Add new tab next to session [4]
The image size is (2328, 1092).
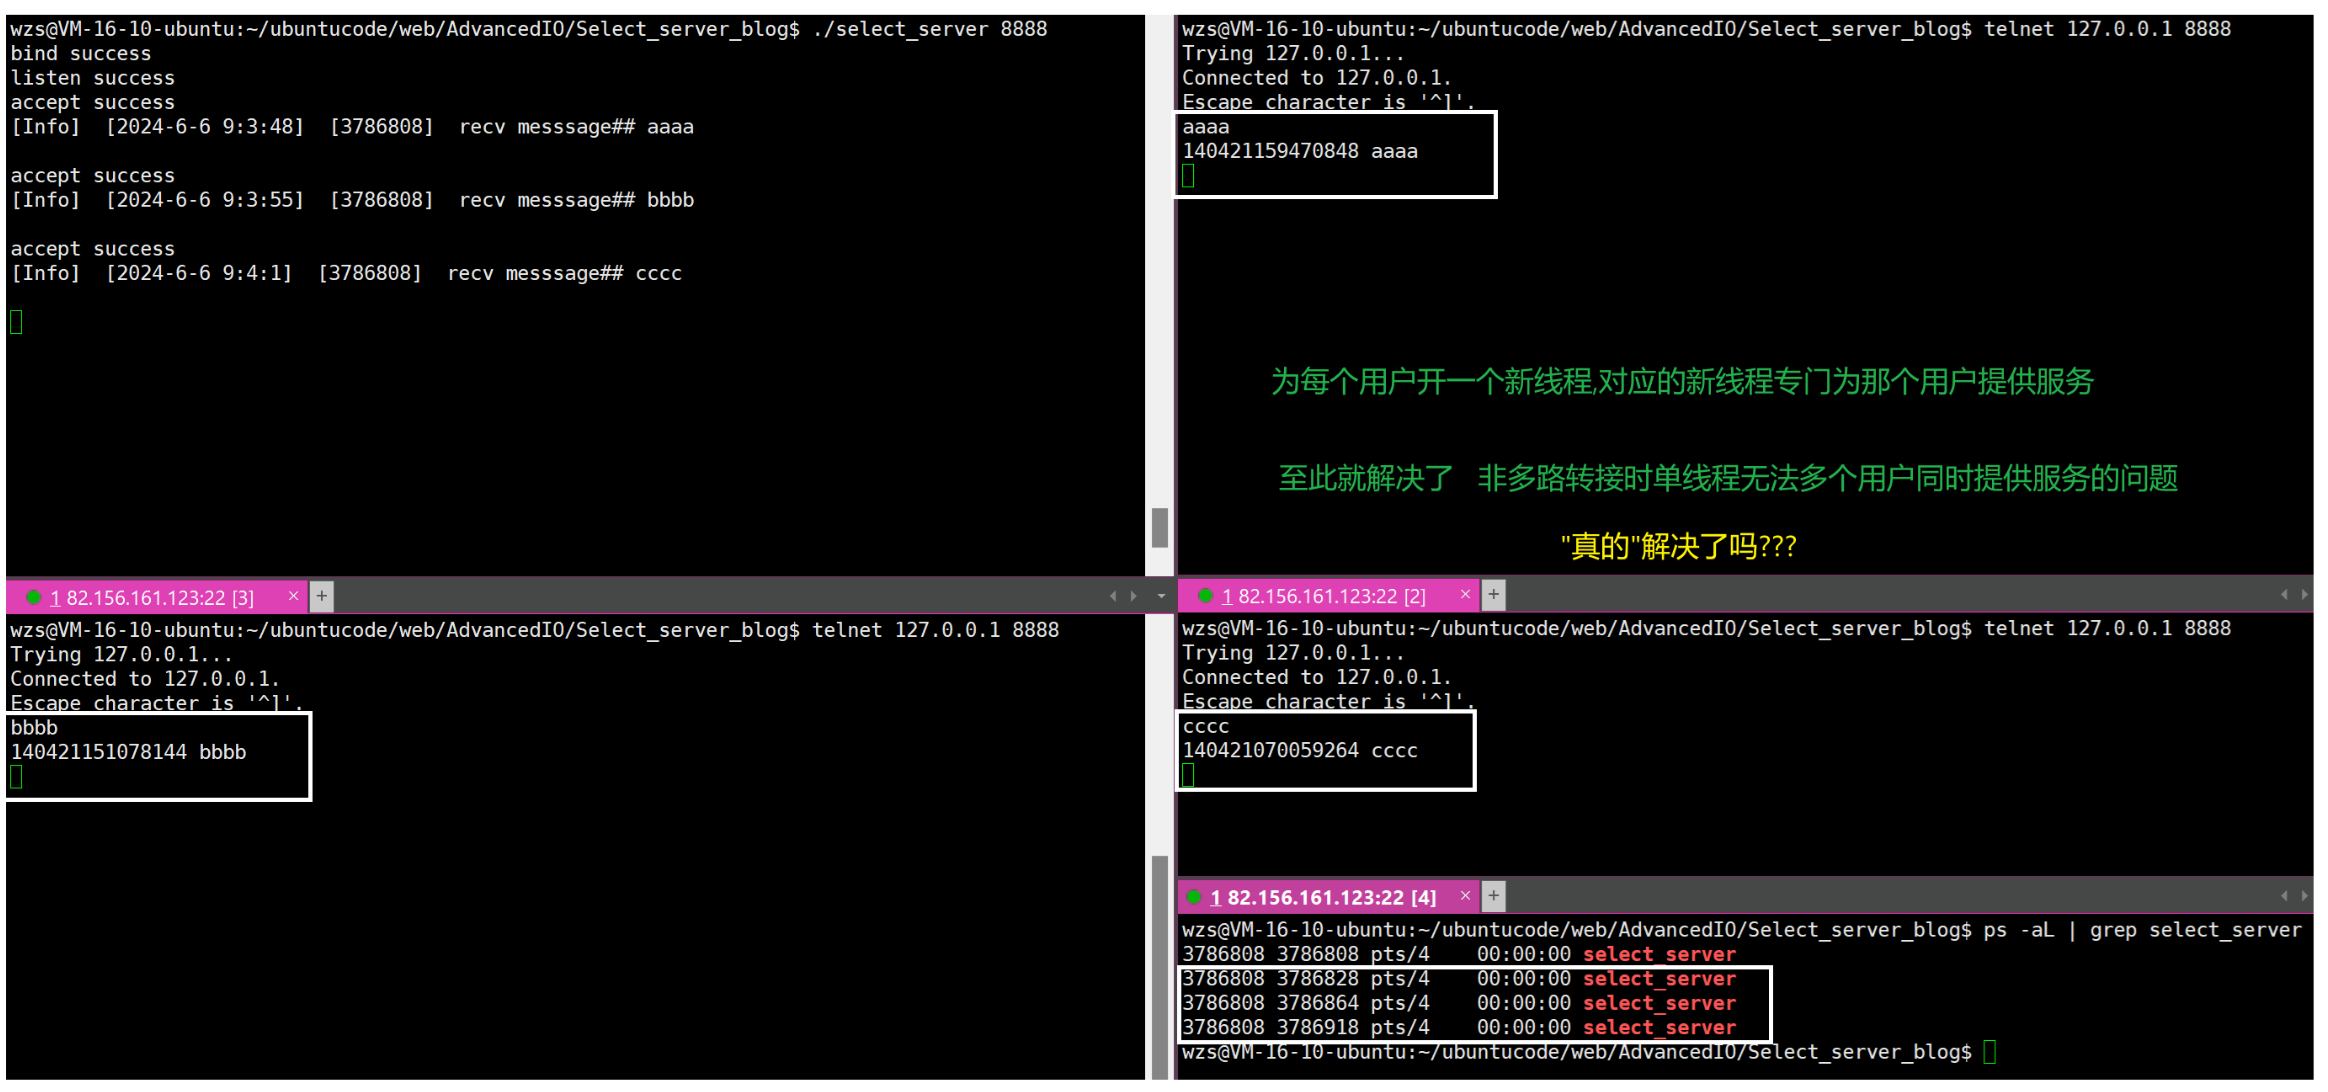(1493, 896)
